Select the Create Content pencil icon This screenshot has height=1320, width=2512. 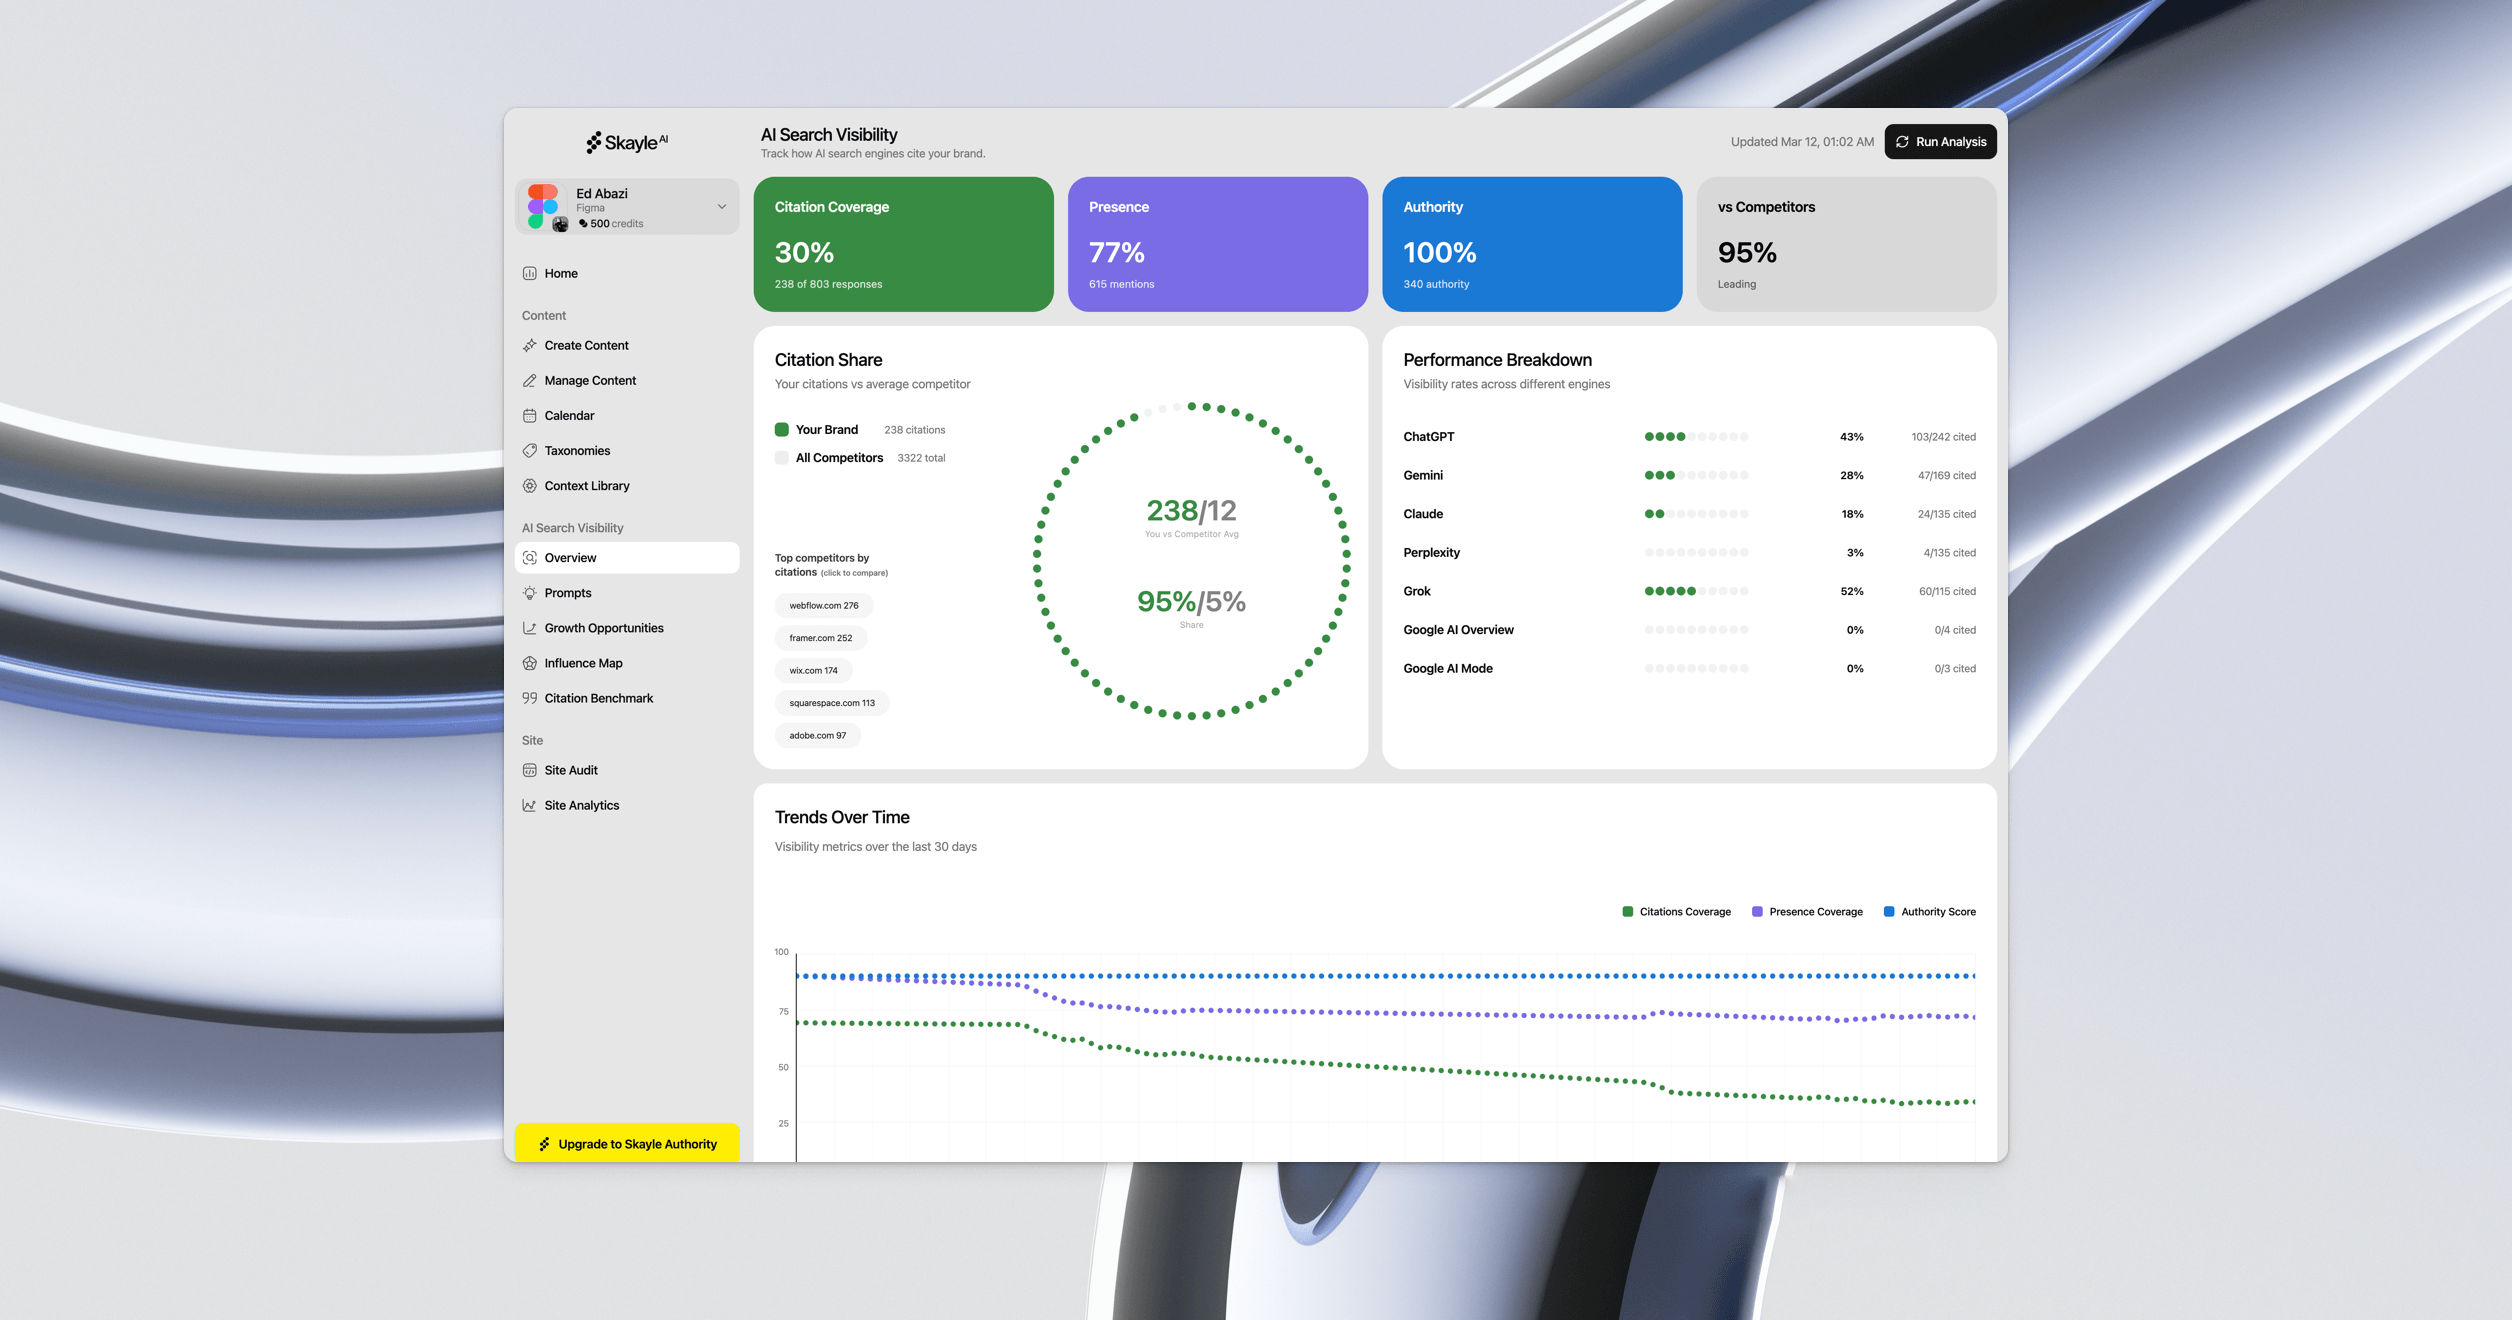[530, 345]
